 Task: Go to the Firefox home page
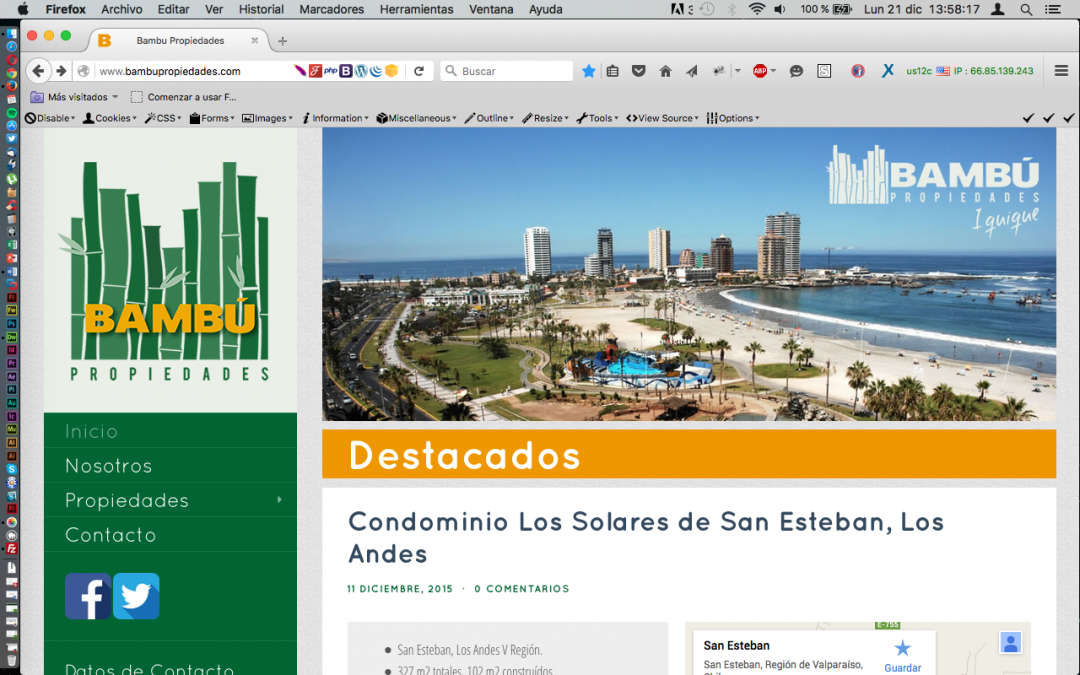click(665, 71)
